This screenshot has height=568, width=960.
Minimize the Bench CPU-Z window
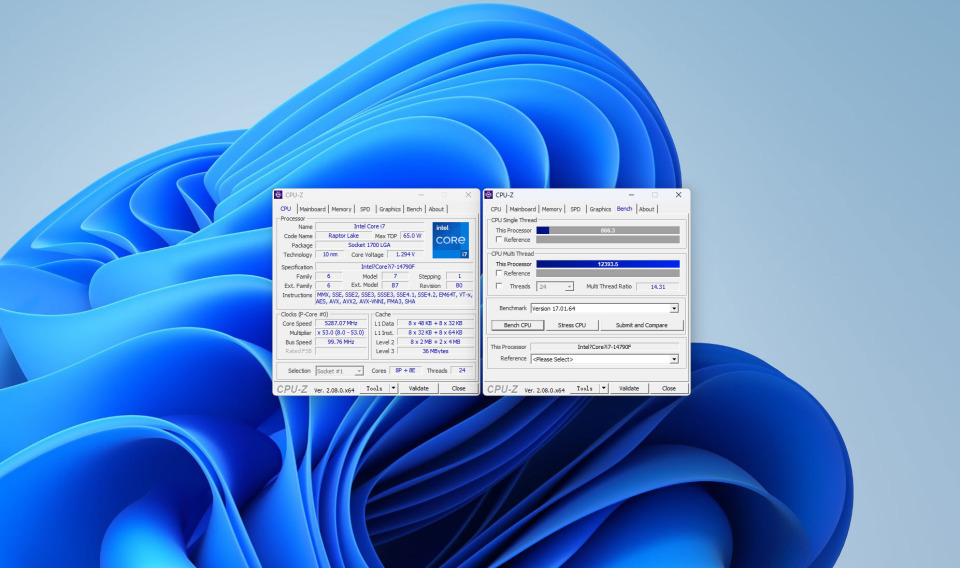(632, 195)
